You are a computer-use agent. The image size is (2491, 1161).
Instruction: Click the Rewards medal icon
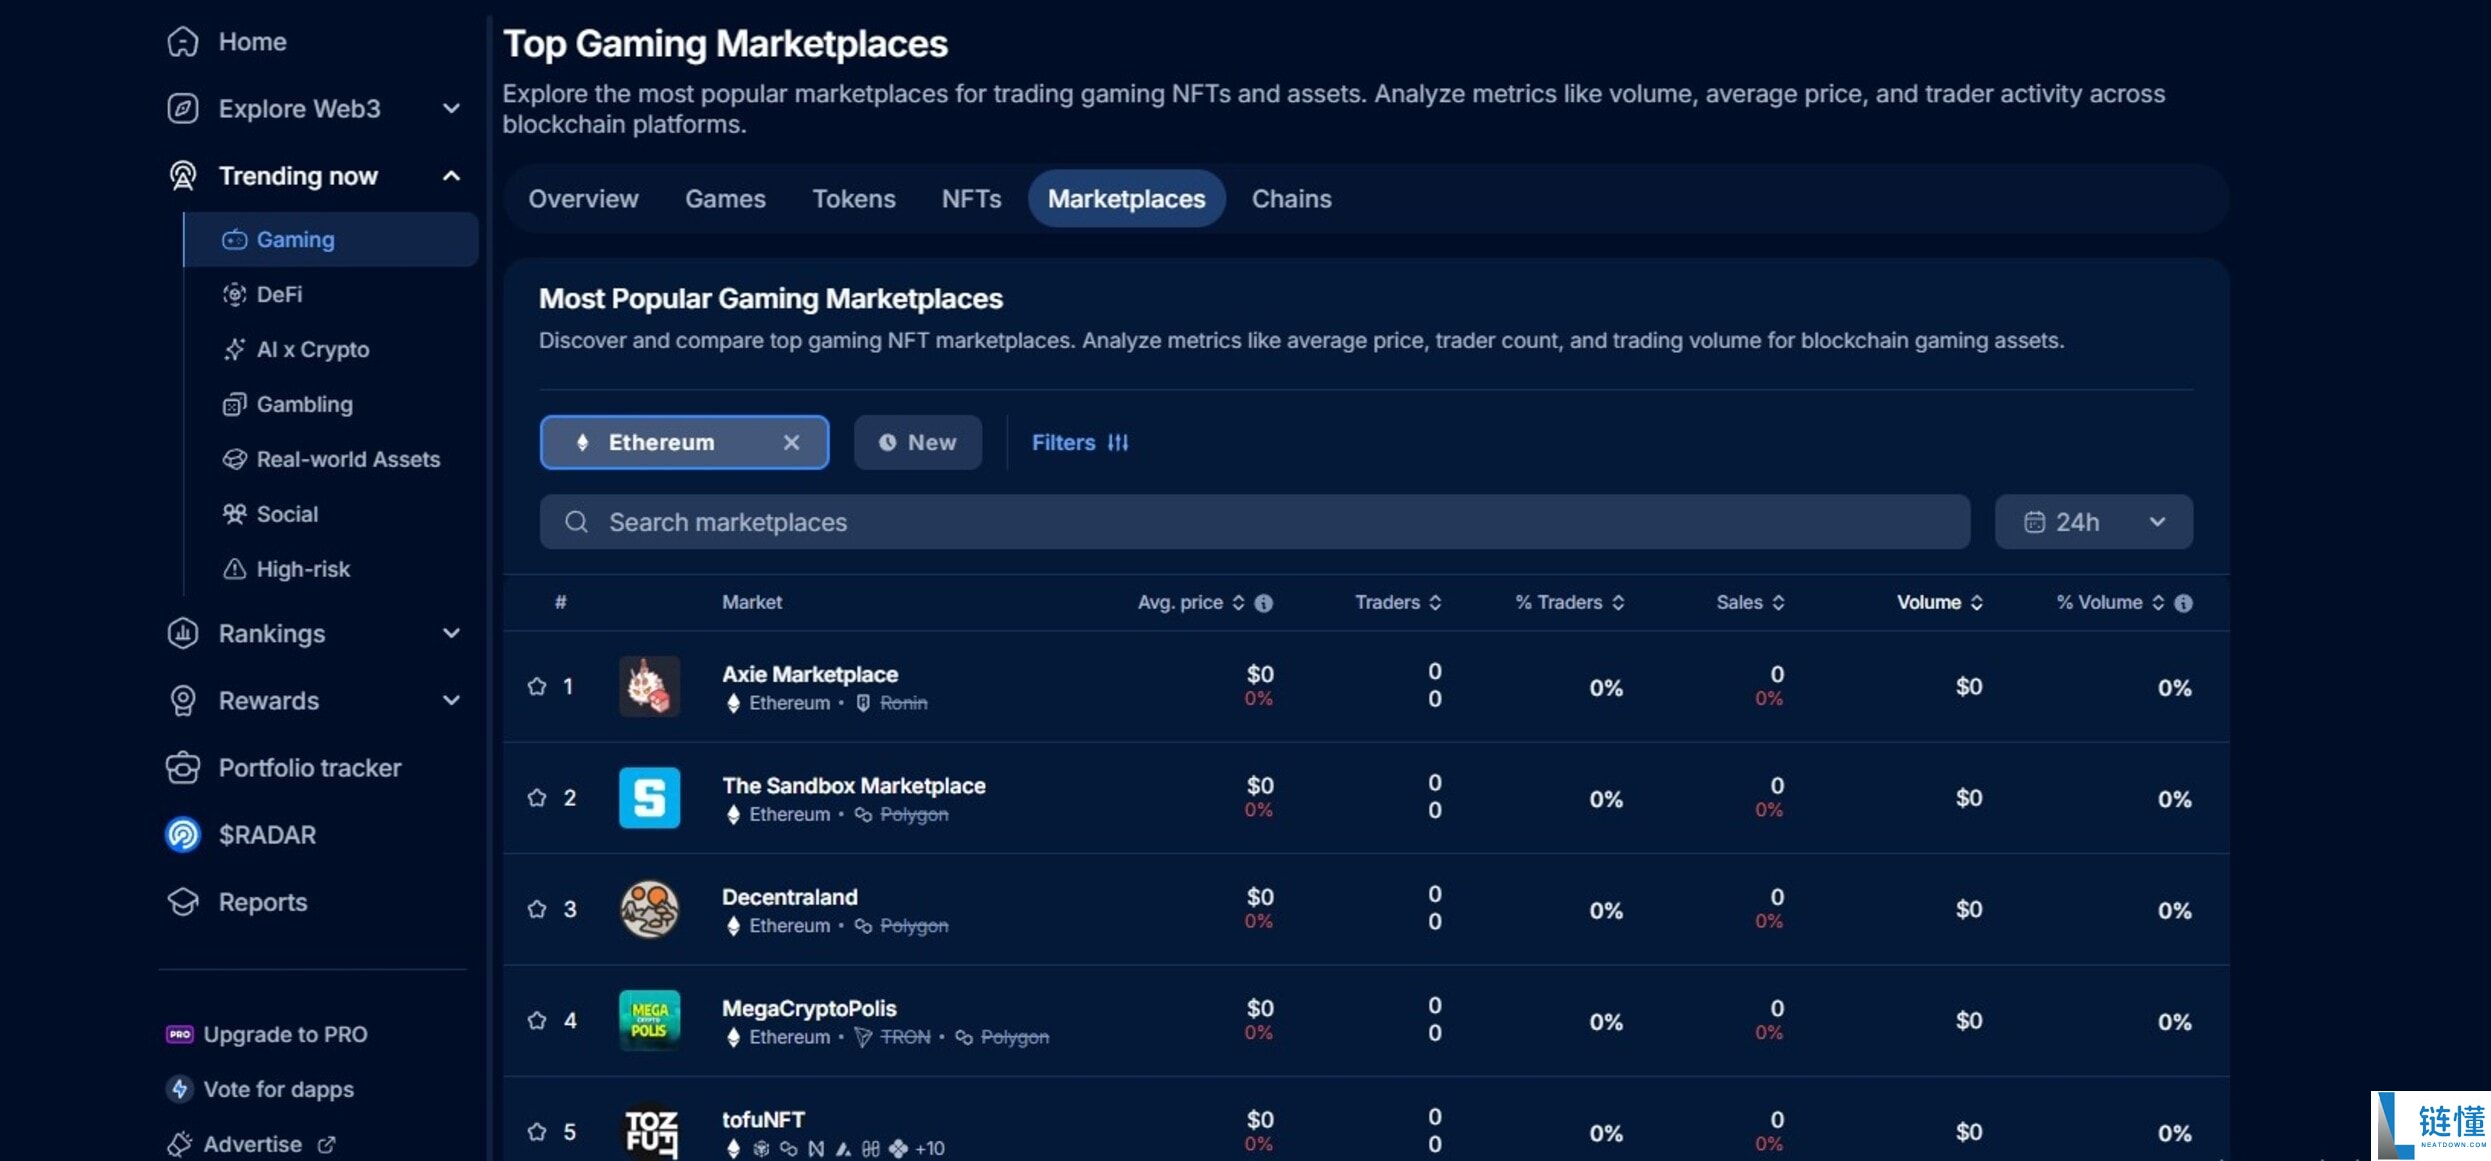[183, 701]
